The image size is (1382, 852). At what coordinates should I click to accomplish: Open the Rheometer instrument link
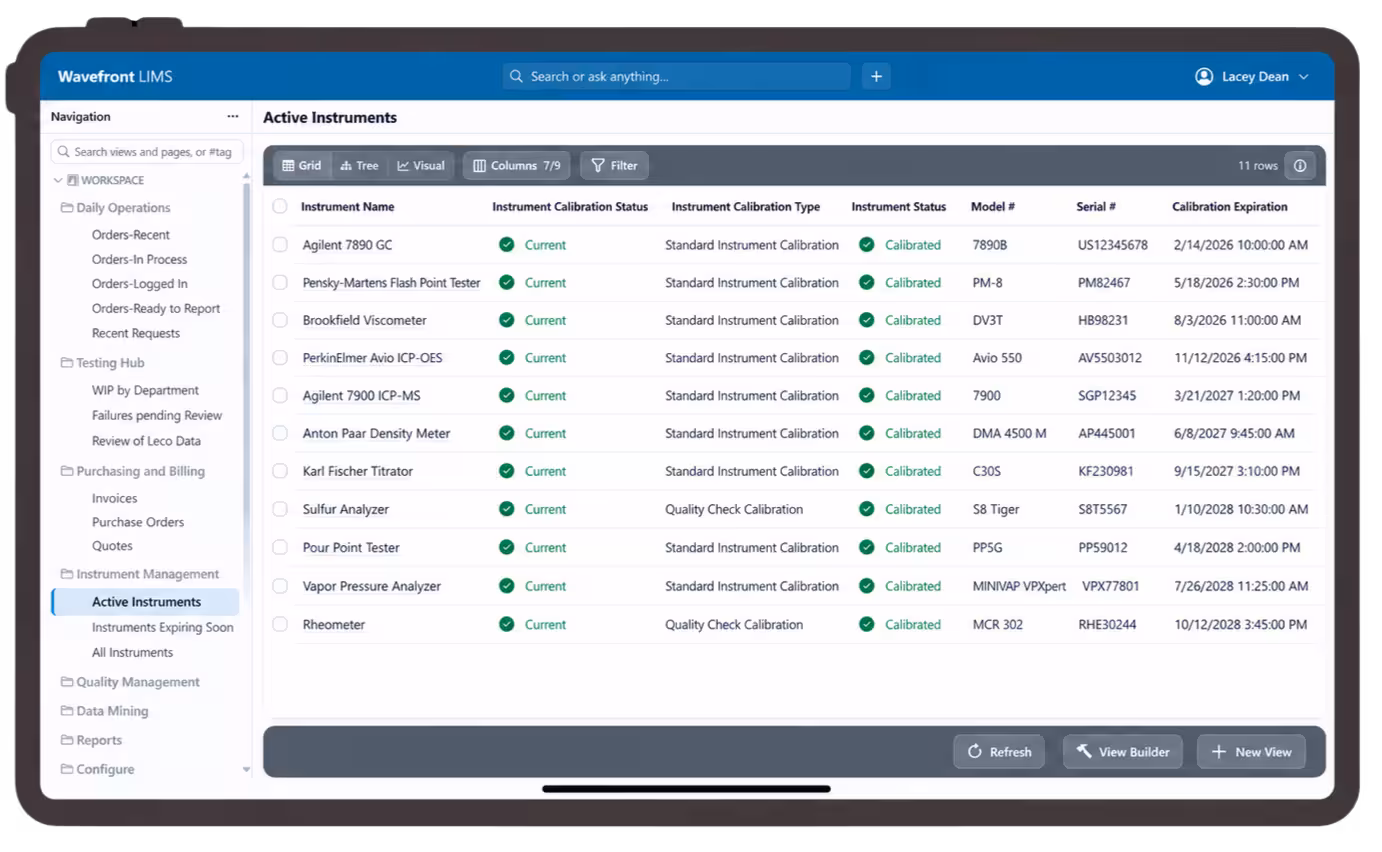334,625
